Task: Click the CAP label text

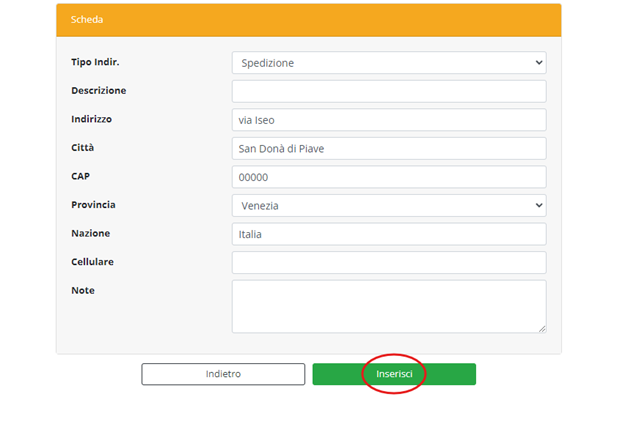Action: tap(82, 176)
